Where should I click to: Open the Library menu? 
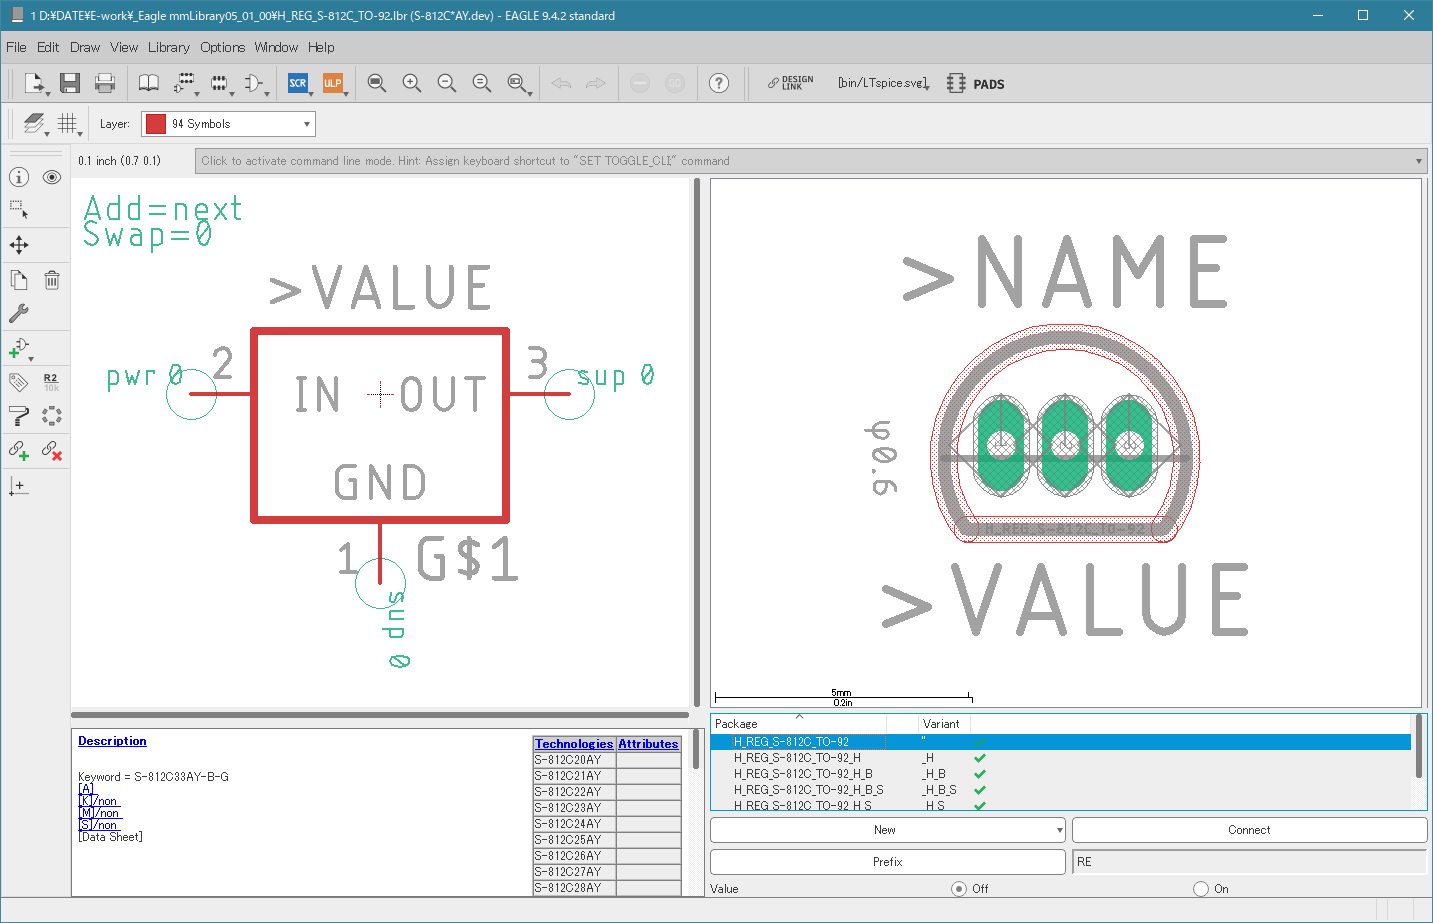(x=168, y=47)
